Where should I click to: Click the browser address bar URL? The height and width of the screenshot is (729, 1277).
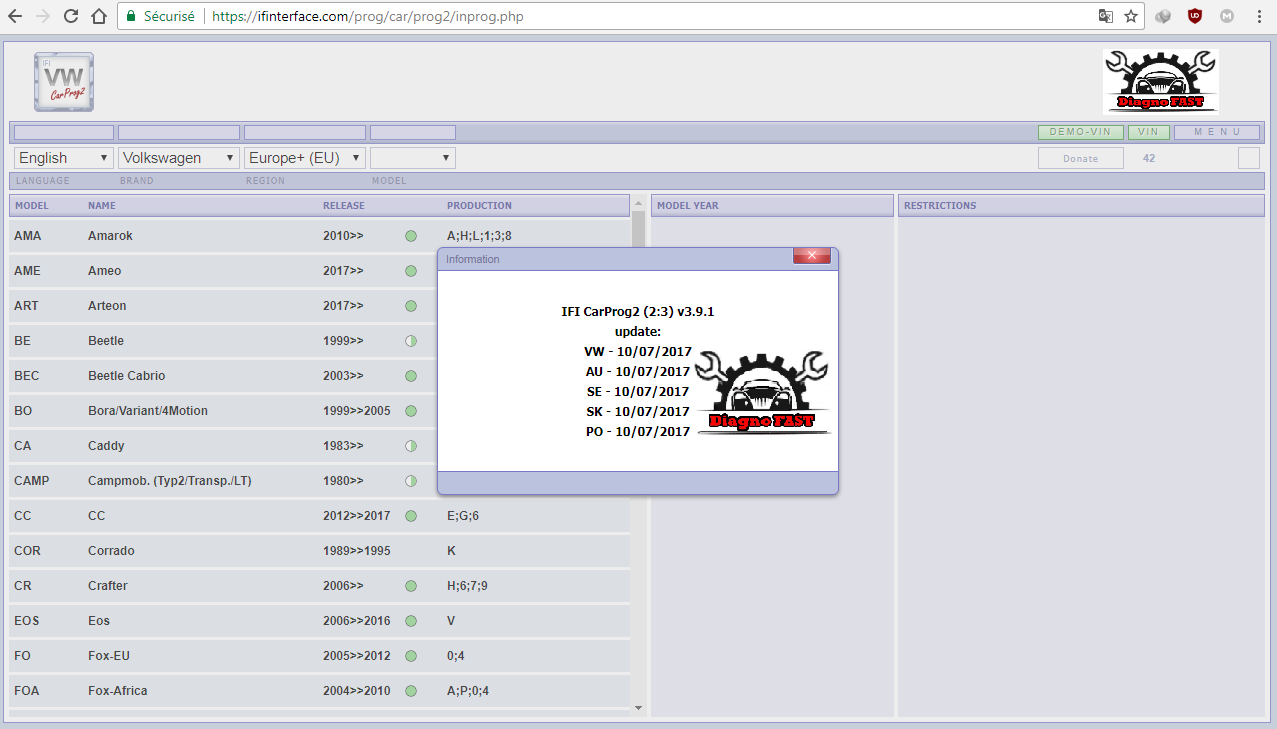click(366, 17)
